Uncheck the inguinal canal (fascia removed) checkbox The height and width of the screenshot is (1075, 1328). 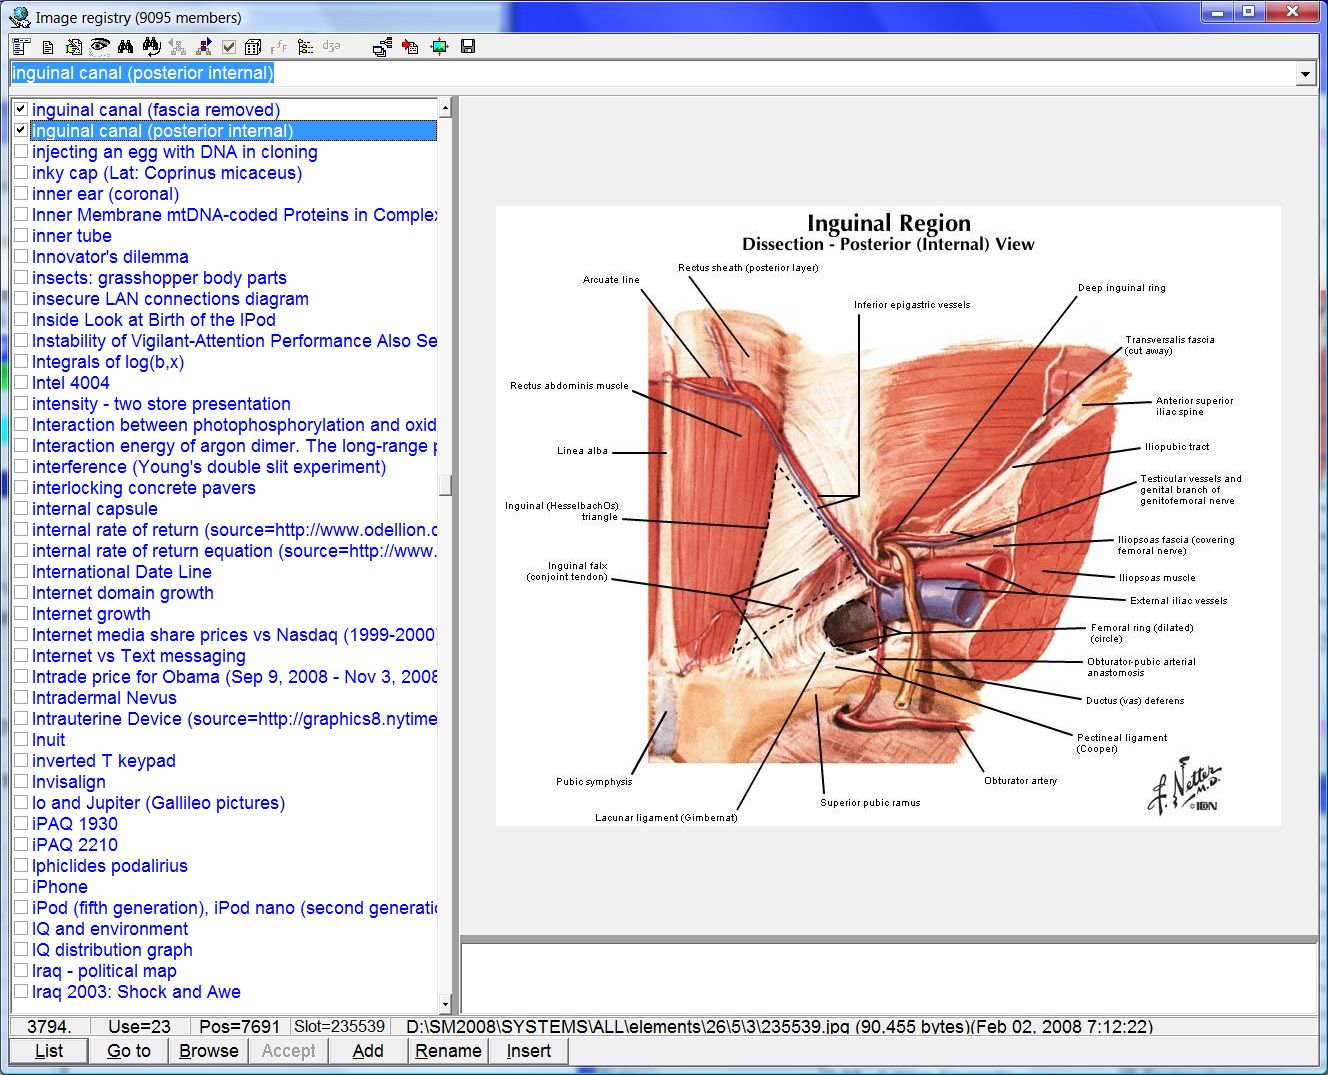click(20, 109)
